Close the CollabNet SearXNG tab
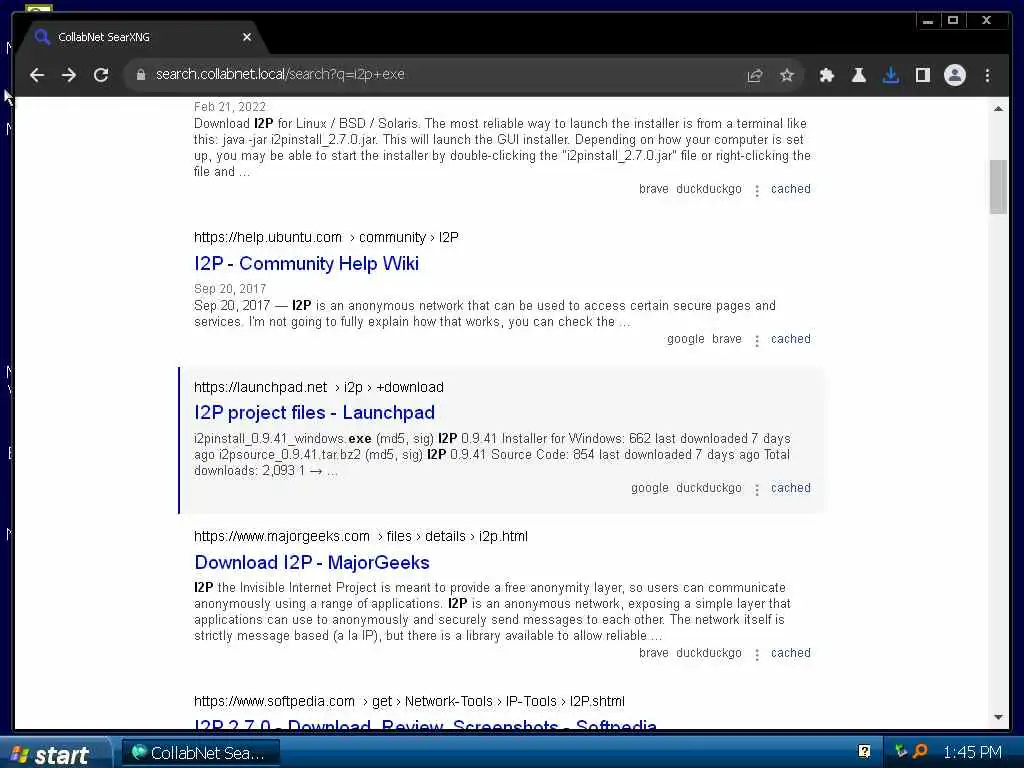The width and height of the screenshot is (1024, 768). click(x=247, y=37)
